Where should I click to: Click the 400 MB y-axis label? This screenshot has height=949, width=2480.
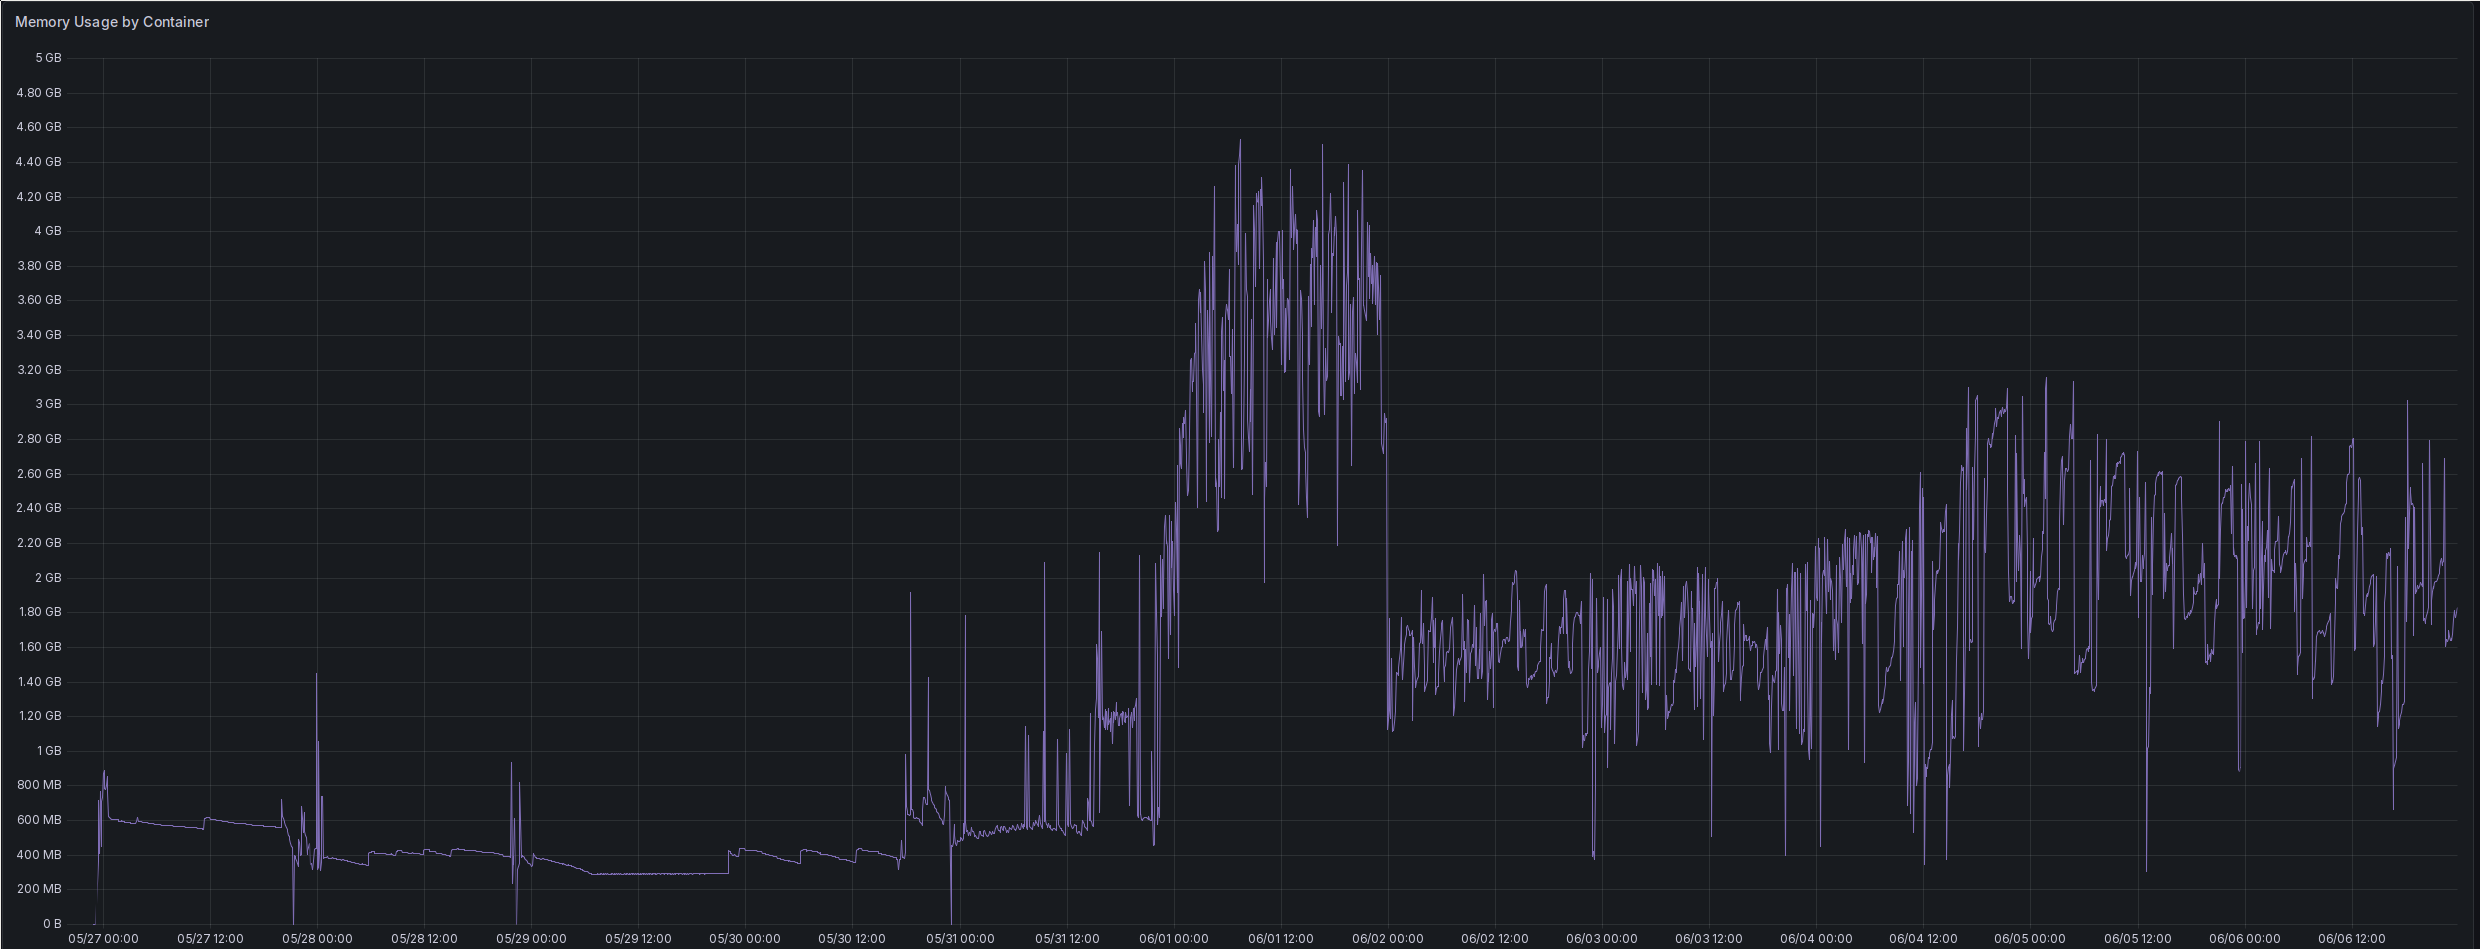pos(39,855)
